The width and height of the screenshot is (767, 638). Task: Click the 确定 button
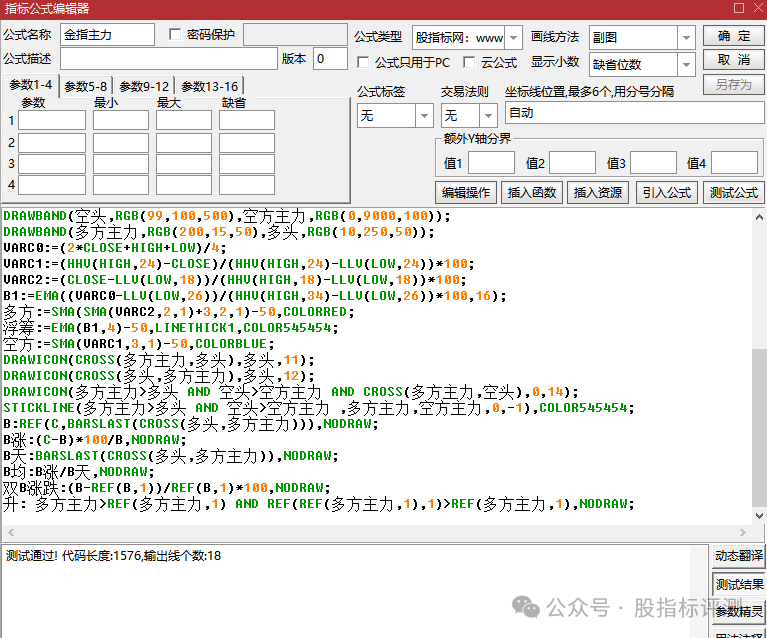coord(734,36)
